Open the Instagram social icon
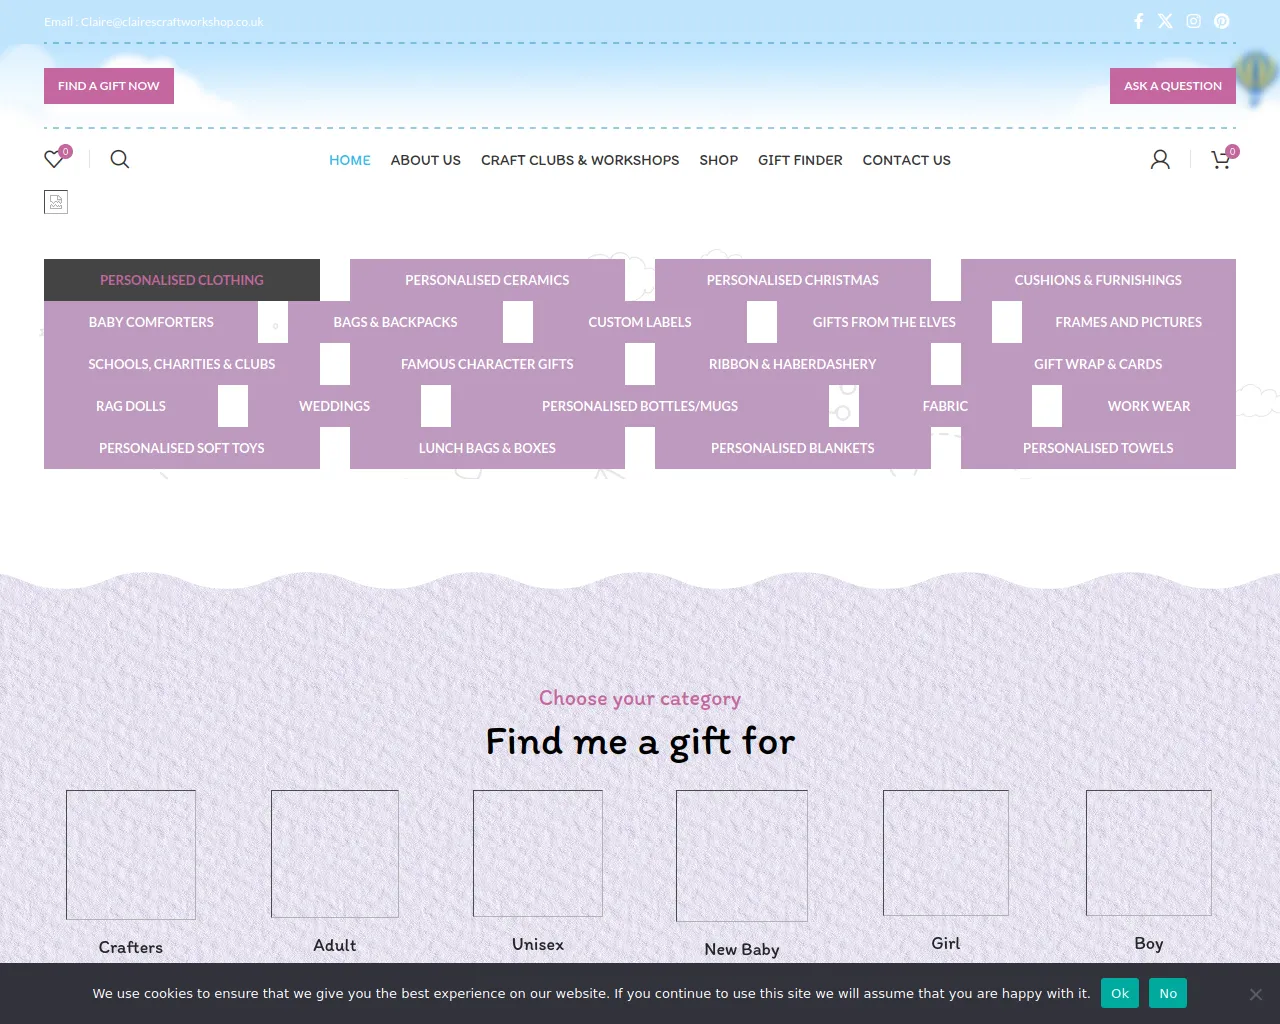The width and height of the screenshot is (1280, 1024). (1193, 21)
